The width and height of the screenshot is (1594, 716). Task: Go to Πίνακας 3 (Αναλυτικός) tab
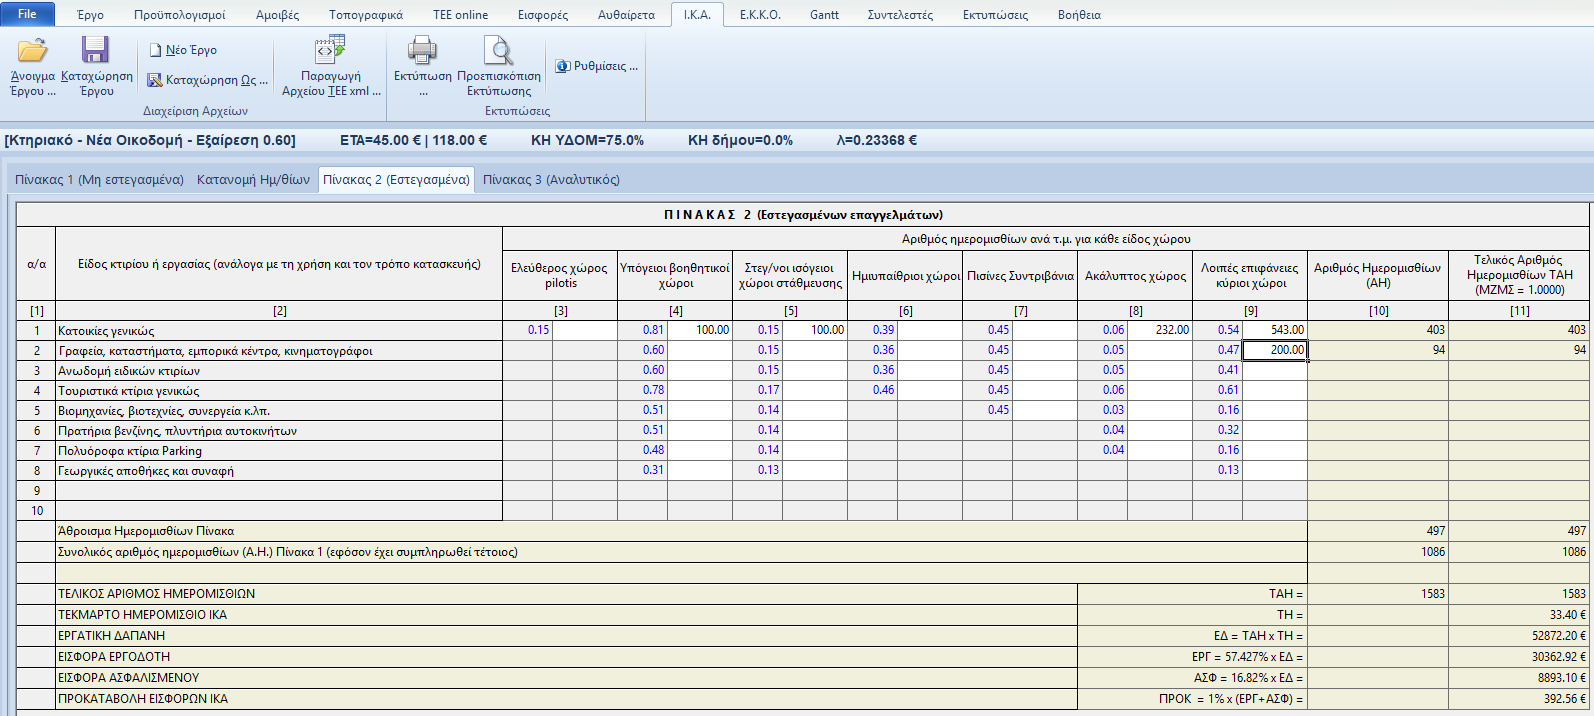(x=551, y=180)
